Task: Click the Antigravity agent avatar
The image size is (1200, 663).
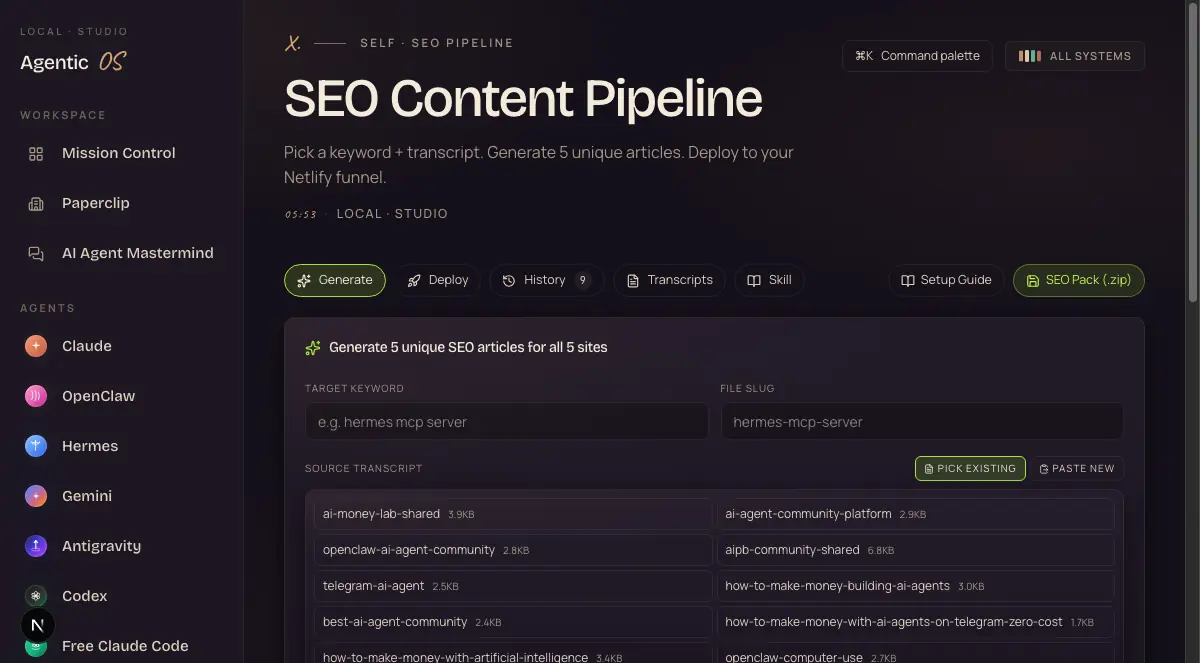Action: pyautogui.click(x=36, y=546)
